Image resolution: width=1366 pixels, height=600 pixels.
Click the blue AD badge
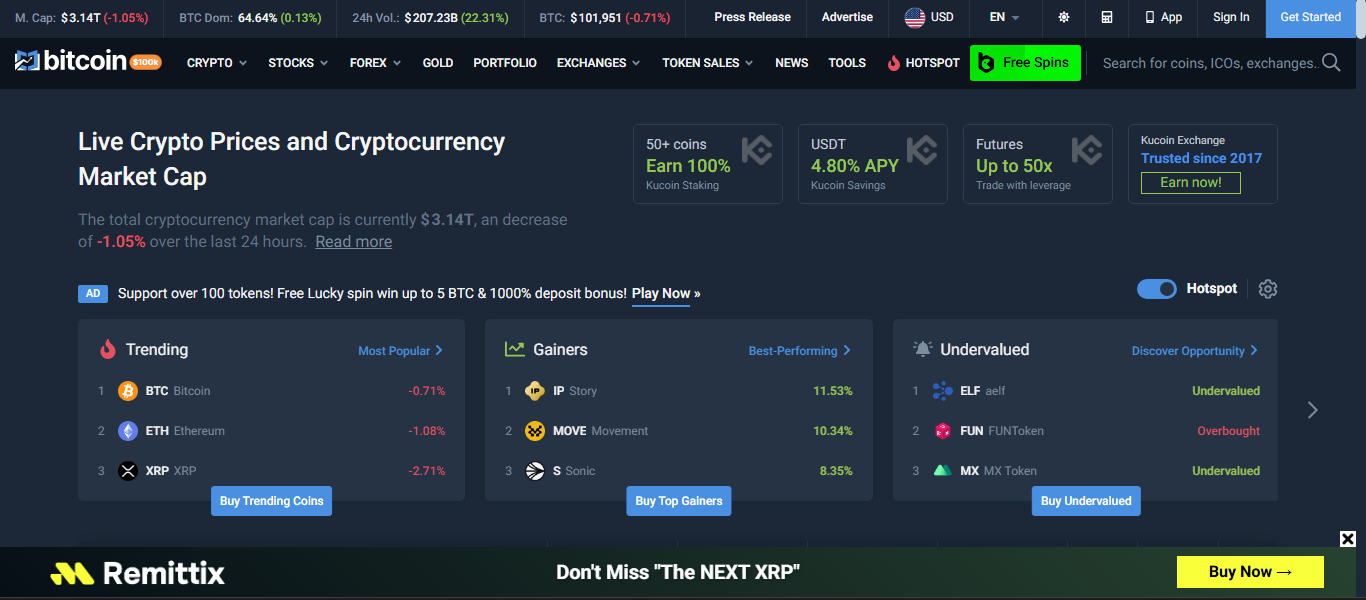click(x=93, y=294)
